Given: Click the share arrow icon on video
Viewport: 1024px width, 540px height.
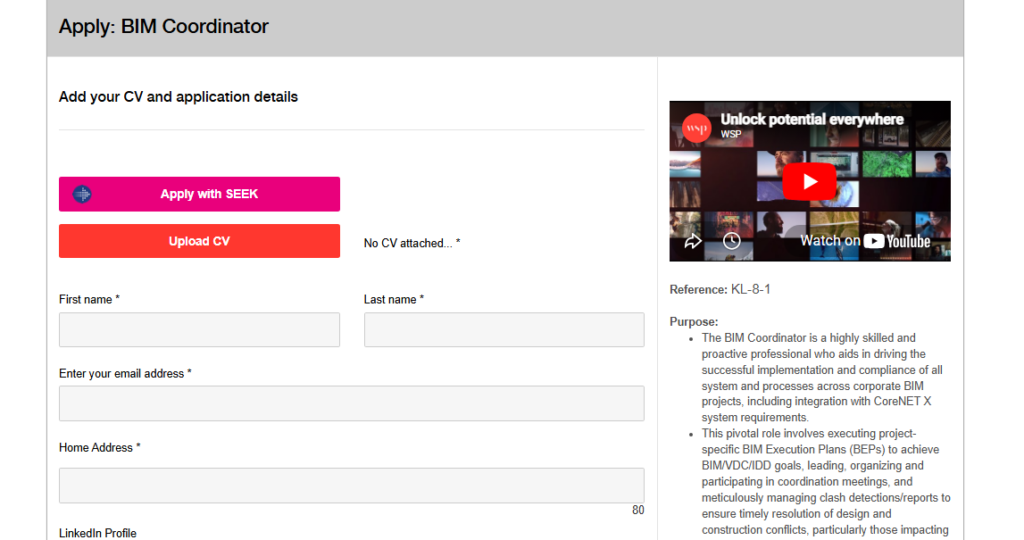Looking at the screenshot, I should pyautogui.click(x=693, y=241).
